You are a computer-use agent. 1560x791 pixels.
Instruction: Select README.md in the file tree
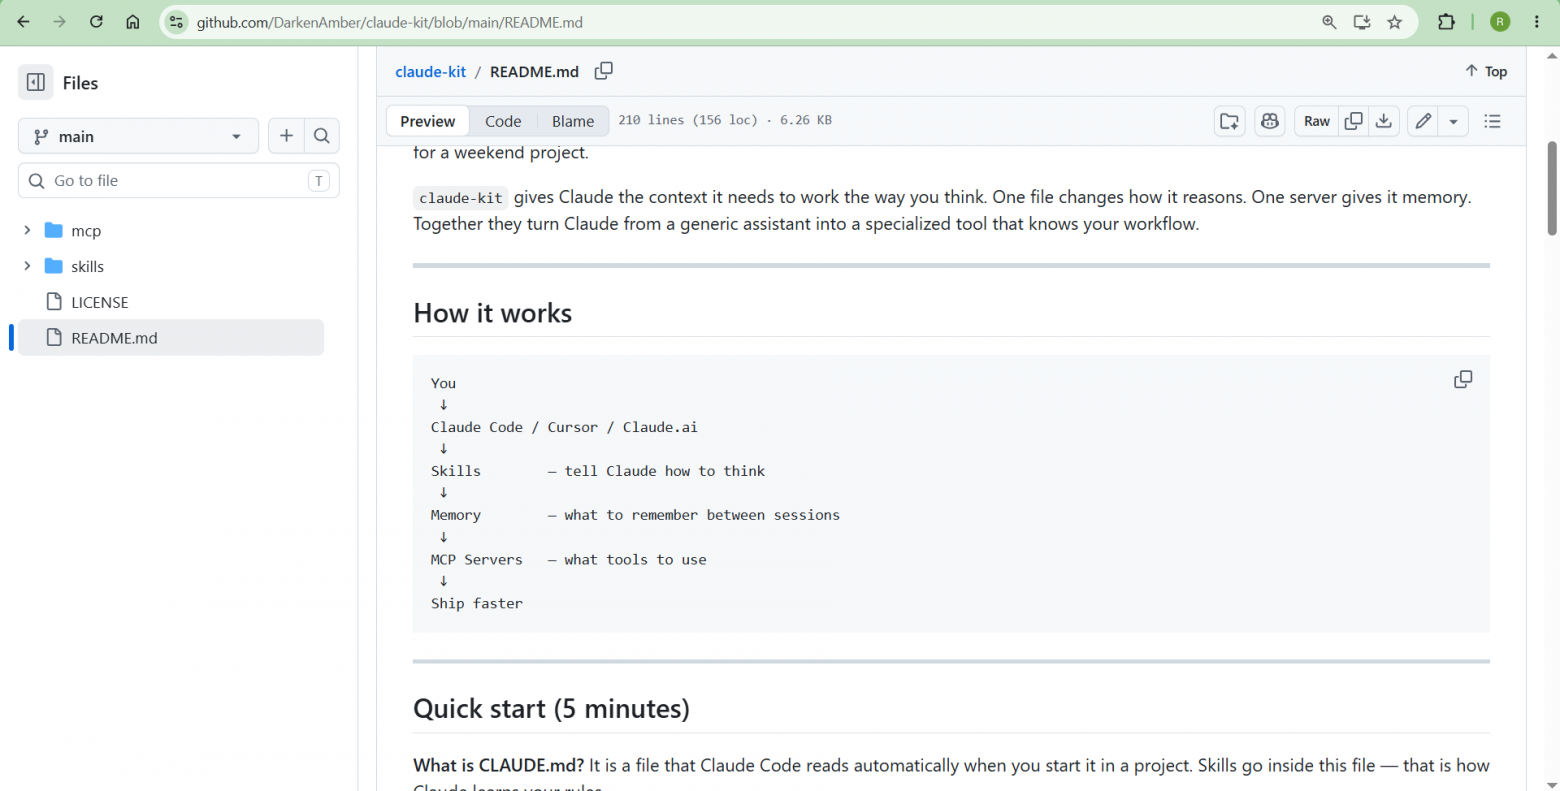tap(171, 338)
